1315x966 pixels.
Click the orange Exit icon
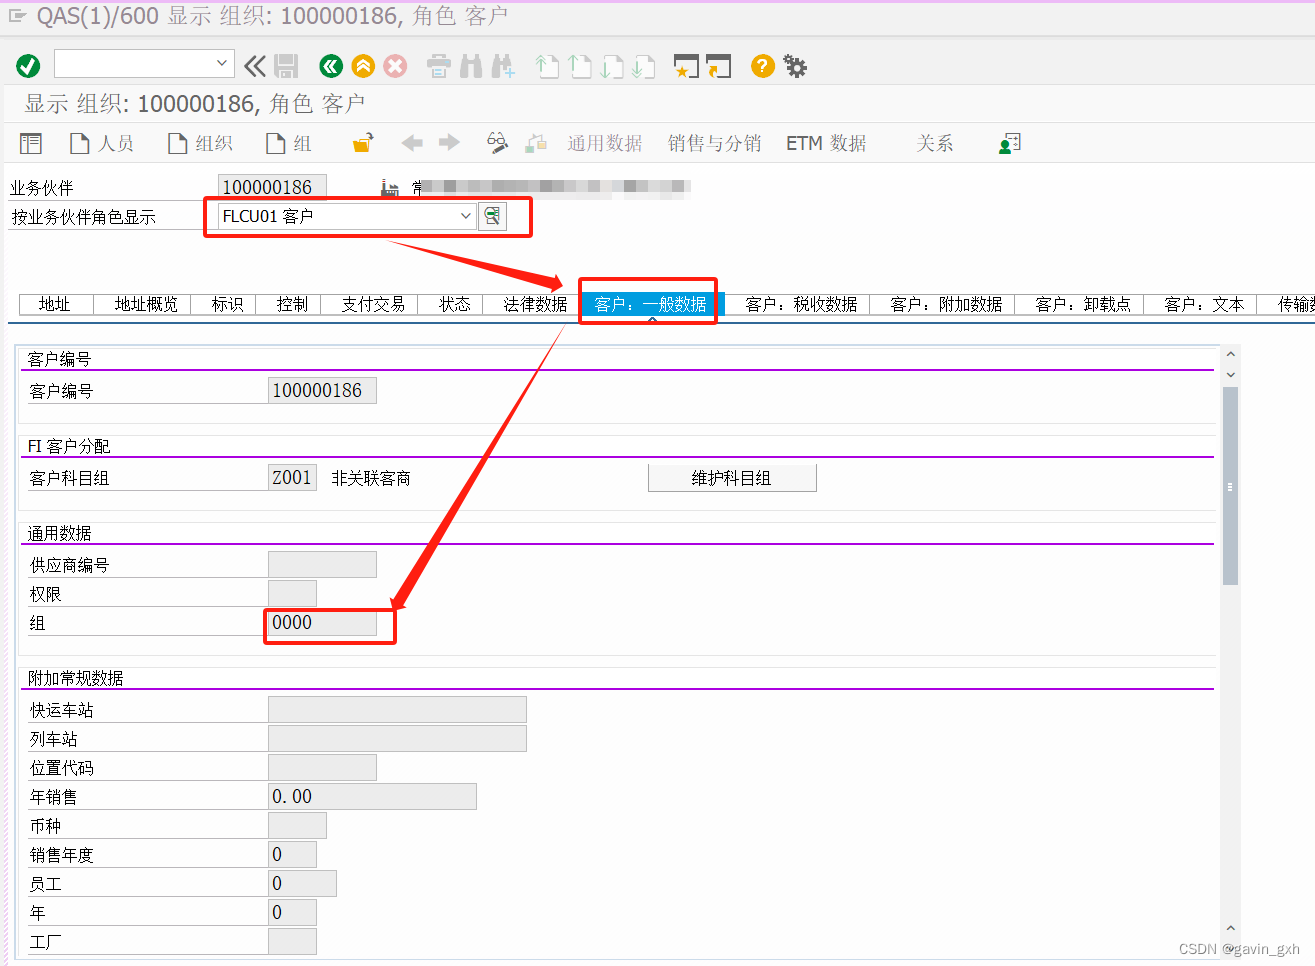[x=363, y=66]
